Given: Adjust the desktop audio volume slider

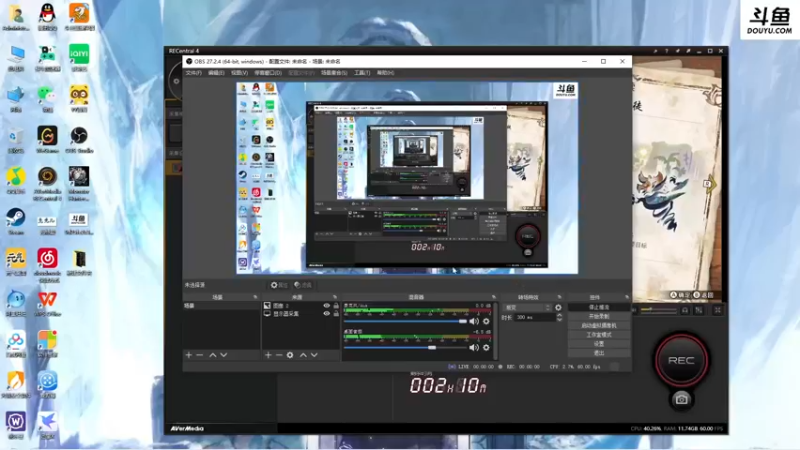Looking at the screenshot, I should pos(405,347).
